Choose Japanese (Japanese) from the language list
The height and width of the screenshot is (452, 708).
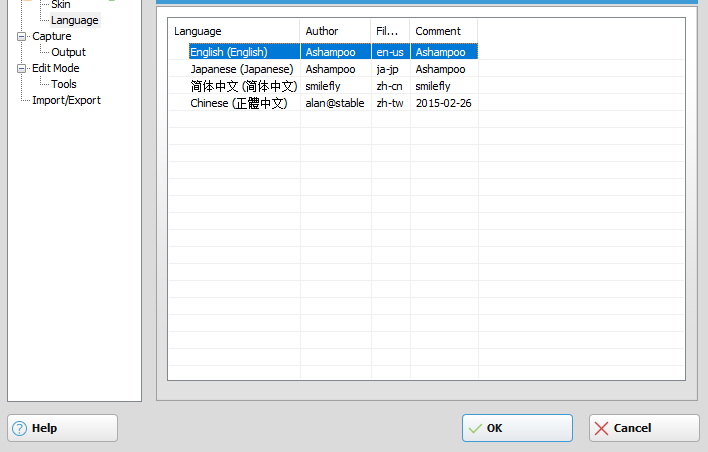(x=241, y=69)
